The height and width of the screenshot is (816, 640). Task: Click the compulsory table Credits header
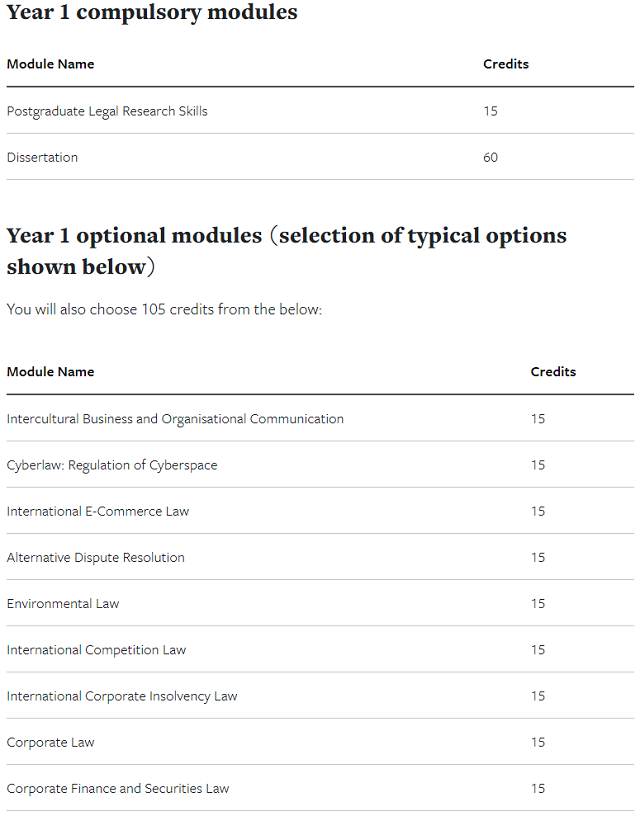[506, 64]
